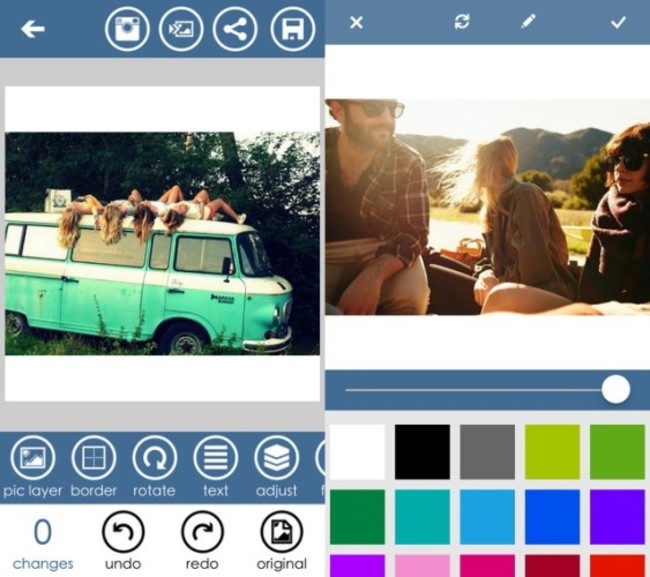Save image with the floppy disk icon

pyautogui.click(x=292, y=29)
